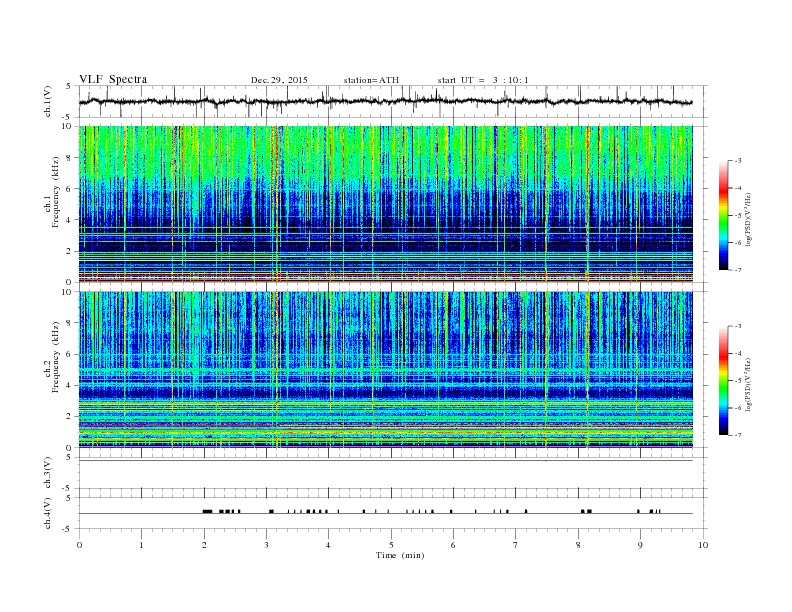Viewport: 792px width, 612px height.
Task: Click the ch.2 spectrogram color scale bar
Action: pyautogui.click(x=724, y=381)
